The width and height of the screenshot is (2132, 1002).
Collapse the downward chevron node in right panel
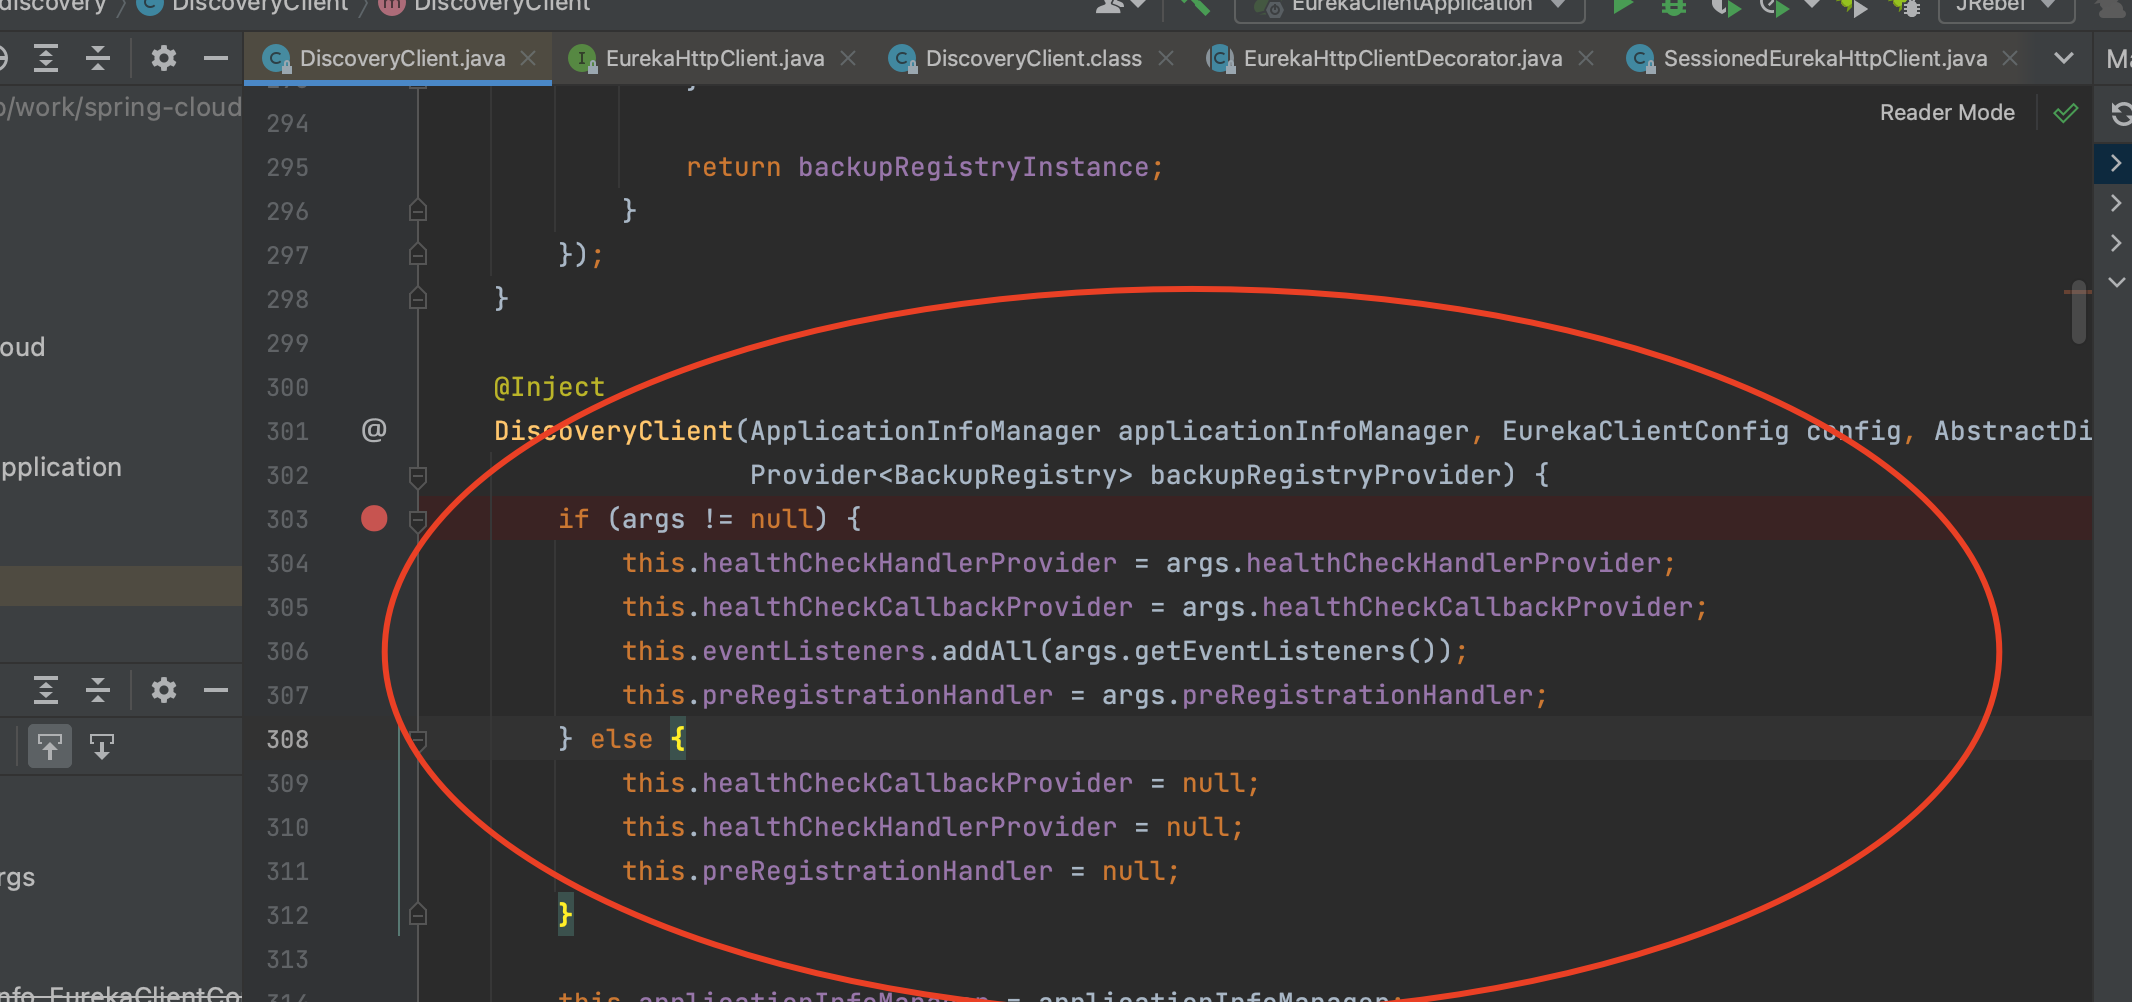click(x=2116, y=283)
